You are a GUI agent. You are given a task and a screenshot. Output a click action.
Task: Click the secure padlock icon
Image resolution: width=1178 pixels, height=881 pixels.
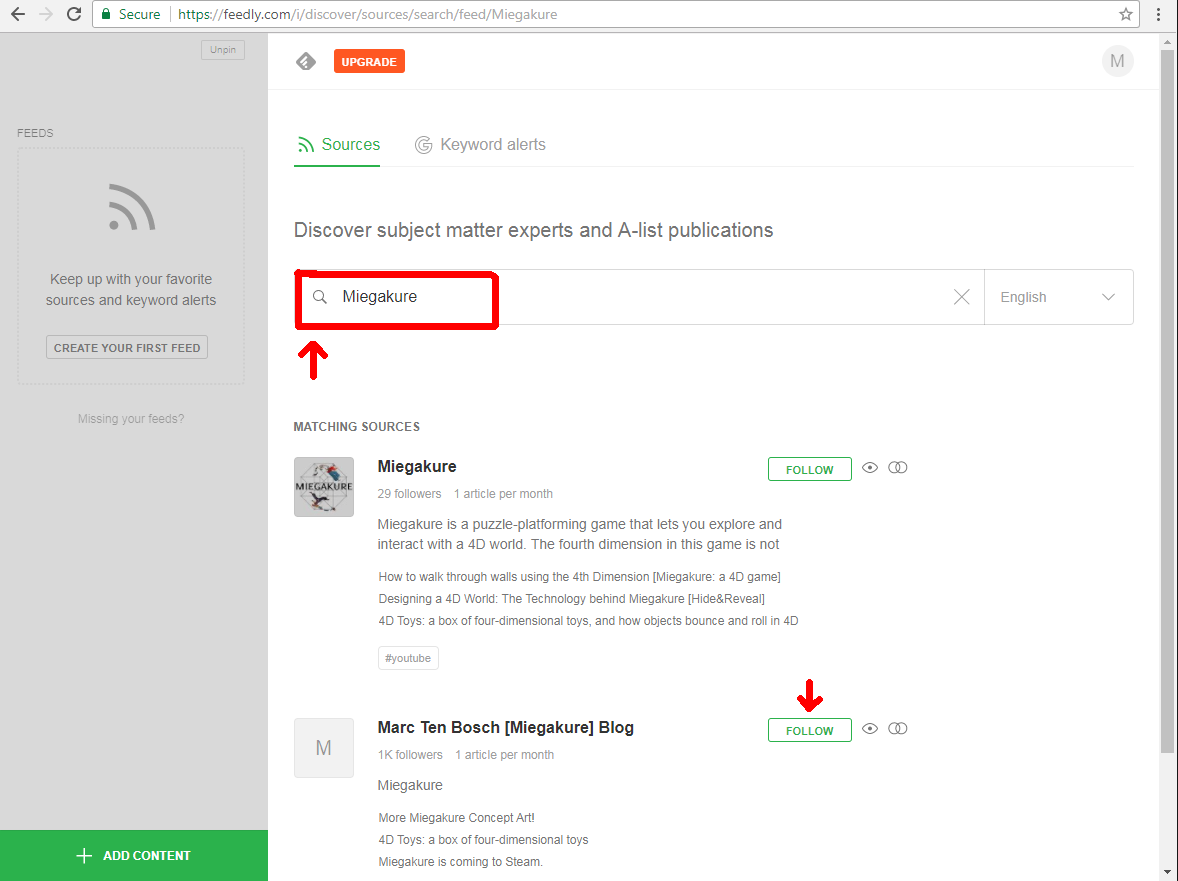(x=106, y=14)
